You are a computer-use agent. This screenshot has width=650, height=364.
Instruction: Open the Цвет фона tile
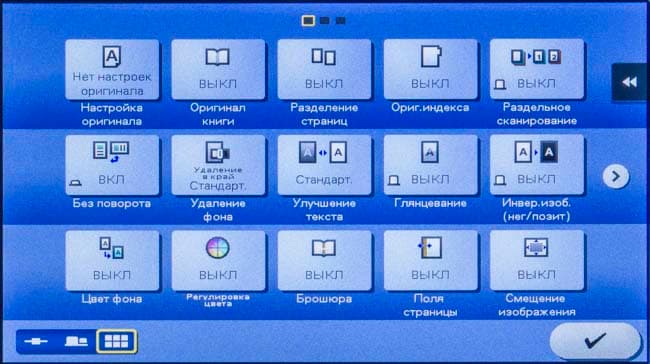[112, 261]
